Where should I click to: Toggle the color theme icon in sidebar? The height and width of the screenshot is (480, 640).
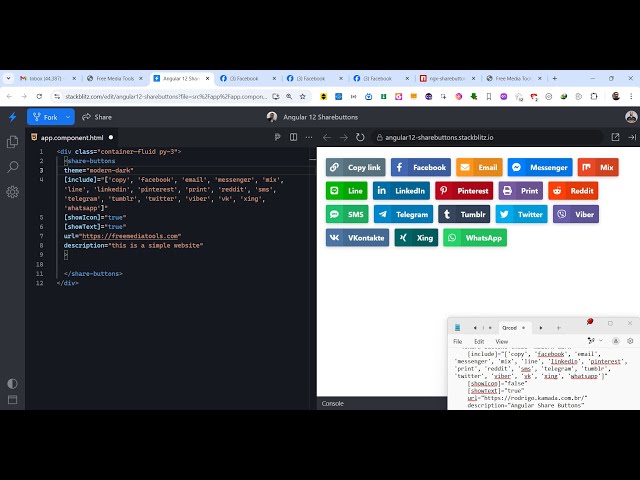pyautogui.click(x=12, y=383)
